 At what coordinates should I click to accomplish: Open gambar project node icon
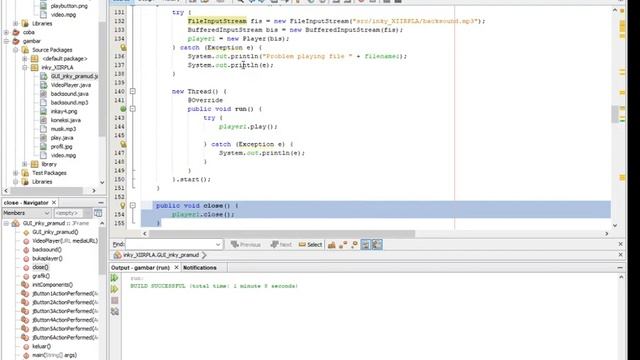(x=16, y=41)
